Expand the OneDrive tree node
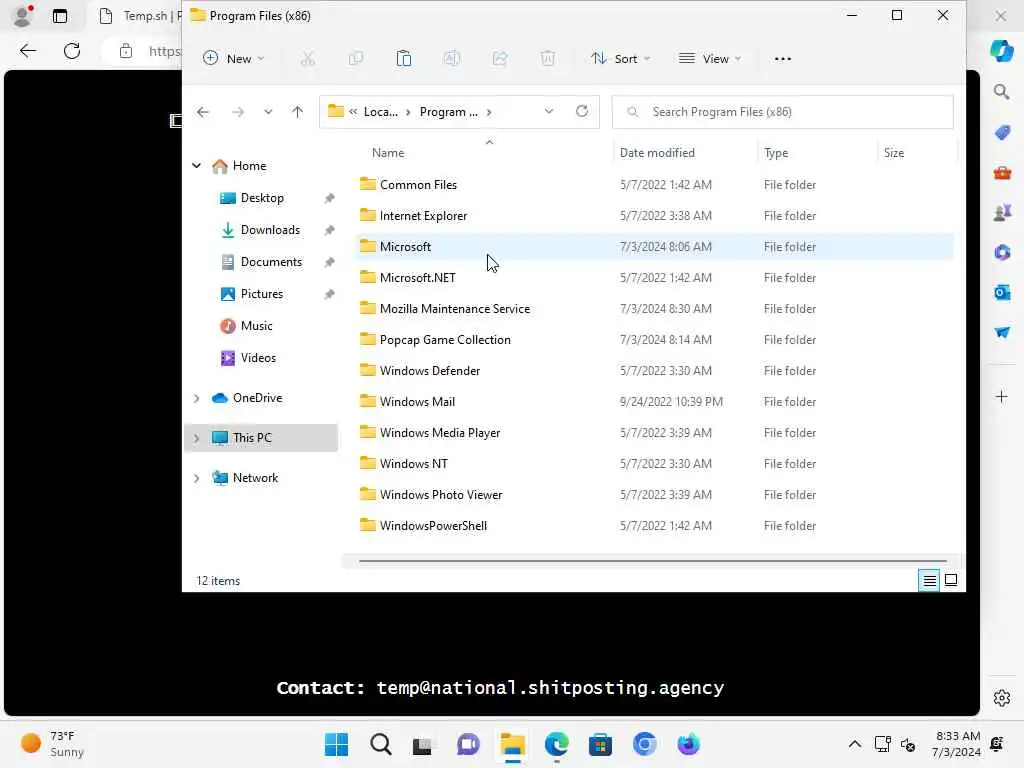Screen dimensions: 1024x768 (197, 398)
